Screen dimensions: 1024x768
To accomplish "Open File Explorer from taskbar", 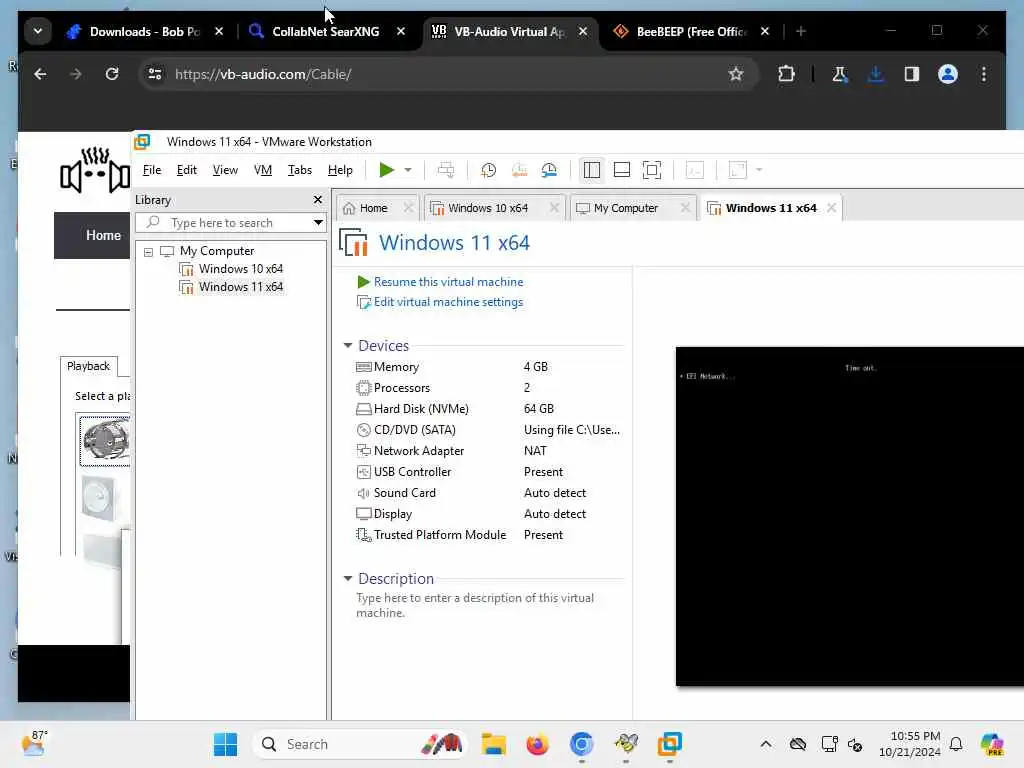I will (x=494, y=744).
